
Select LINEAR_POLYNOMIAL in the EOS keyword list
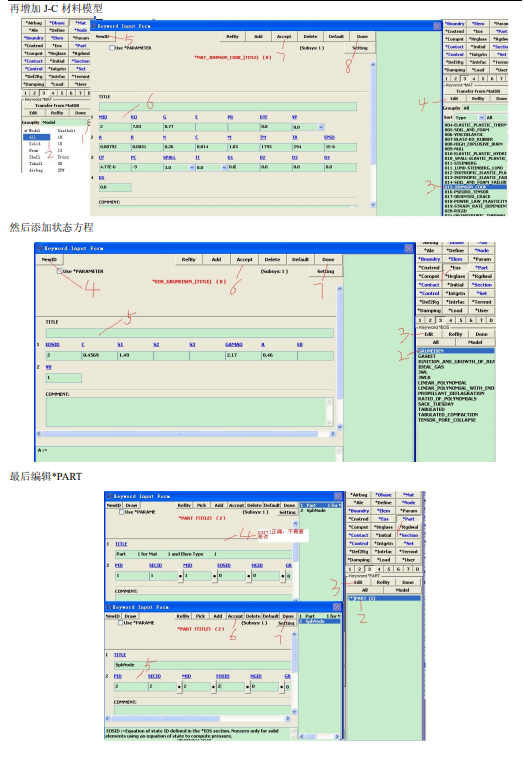click(x=442, y=383)
